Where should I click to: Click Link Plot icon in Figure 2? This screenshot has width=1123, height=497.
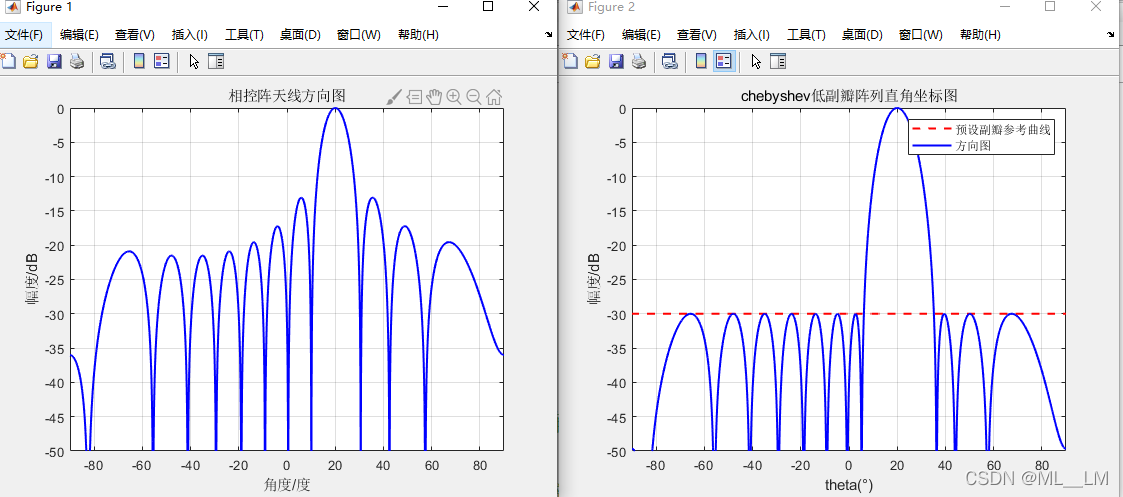coord(670,61)
